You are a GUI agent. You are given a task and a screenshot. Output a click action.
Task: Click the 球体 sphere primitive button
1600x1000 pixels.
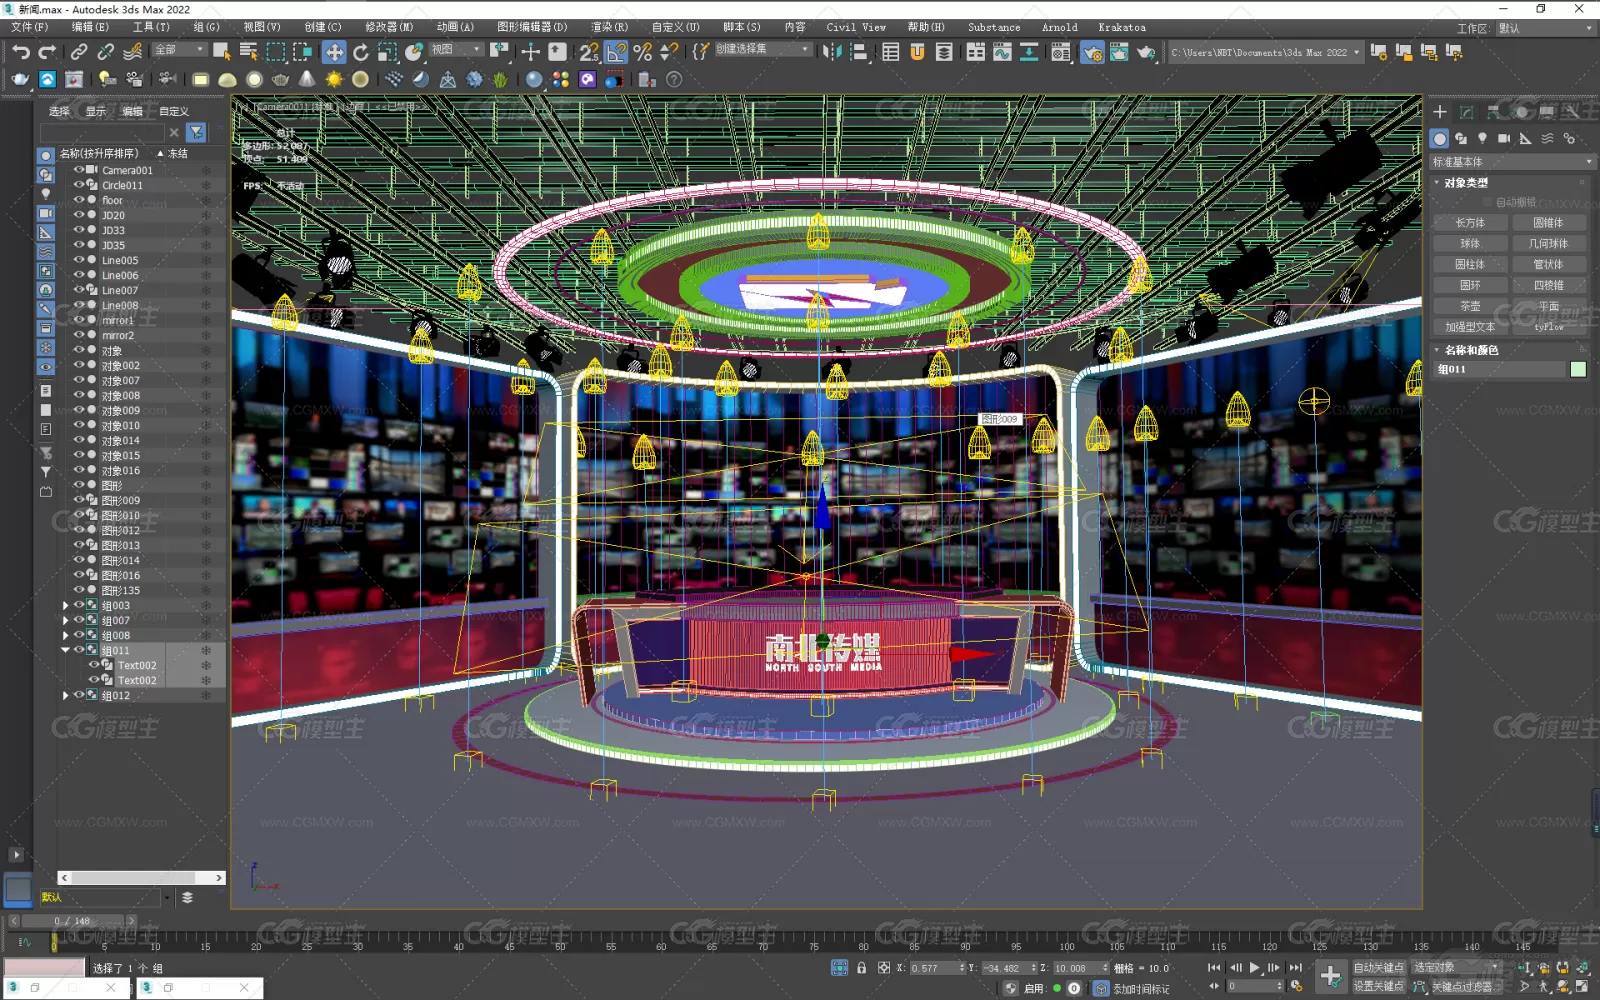(1470, 244)
